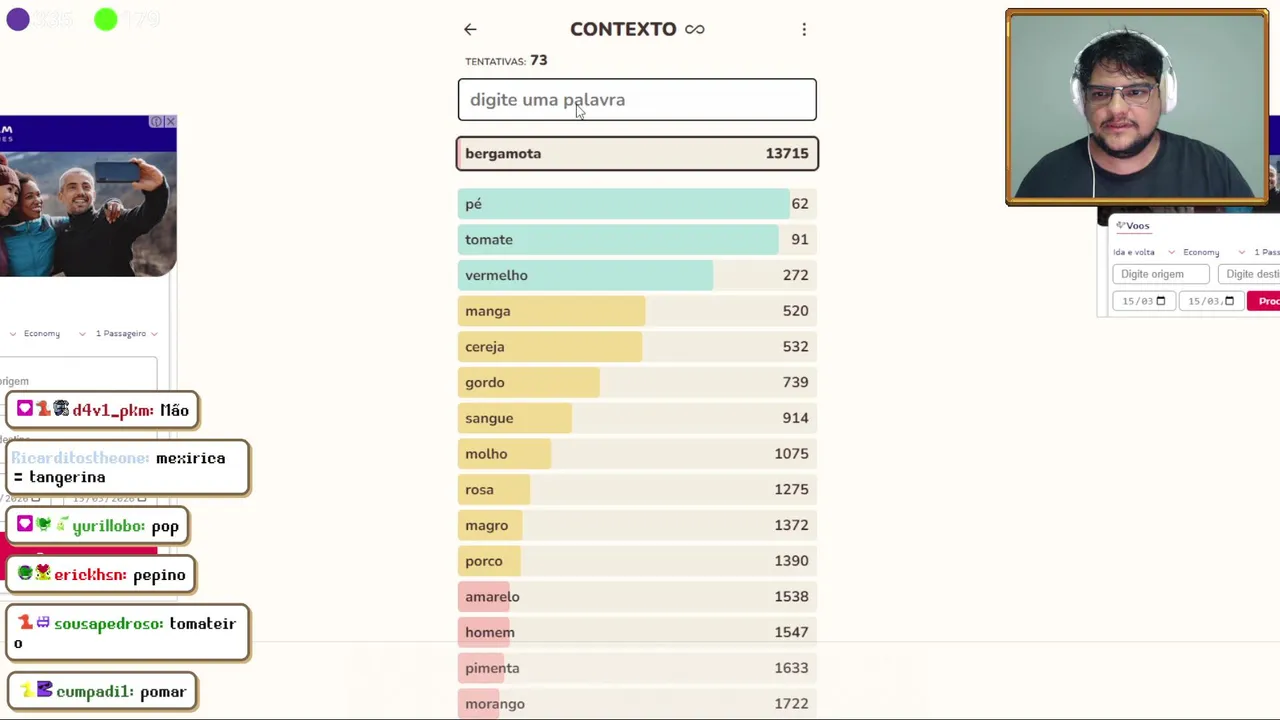The height and width of the screenshot is (720, 1280).
Task: Click the 'Digite origem' field
Action: click(x=1160, y=274)
